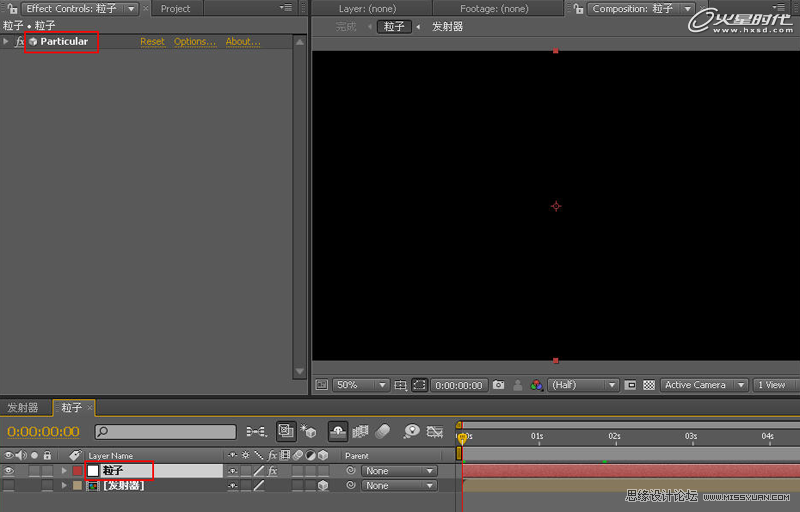Hide the 粒子 layer via eye toggle
800x512 pixels.
9,471
